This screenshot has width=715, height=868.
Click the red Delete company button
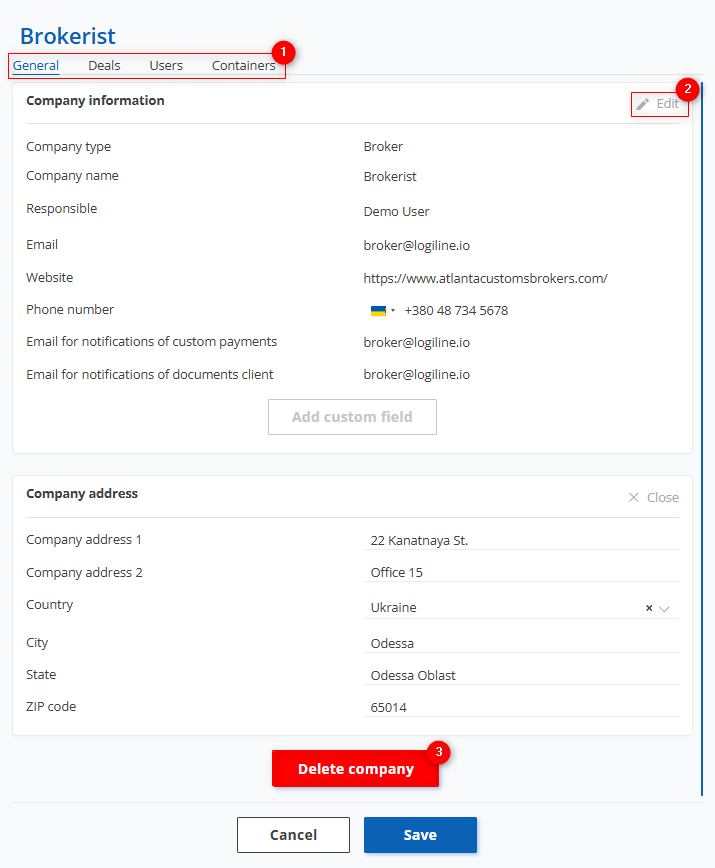pyautogui.click(x=355, y=768)
